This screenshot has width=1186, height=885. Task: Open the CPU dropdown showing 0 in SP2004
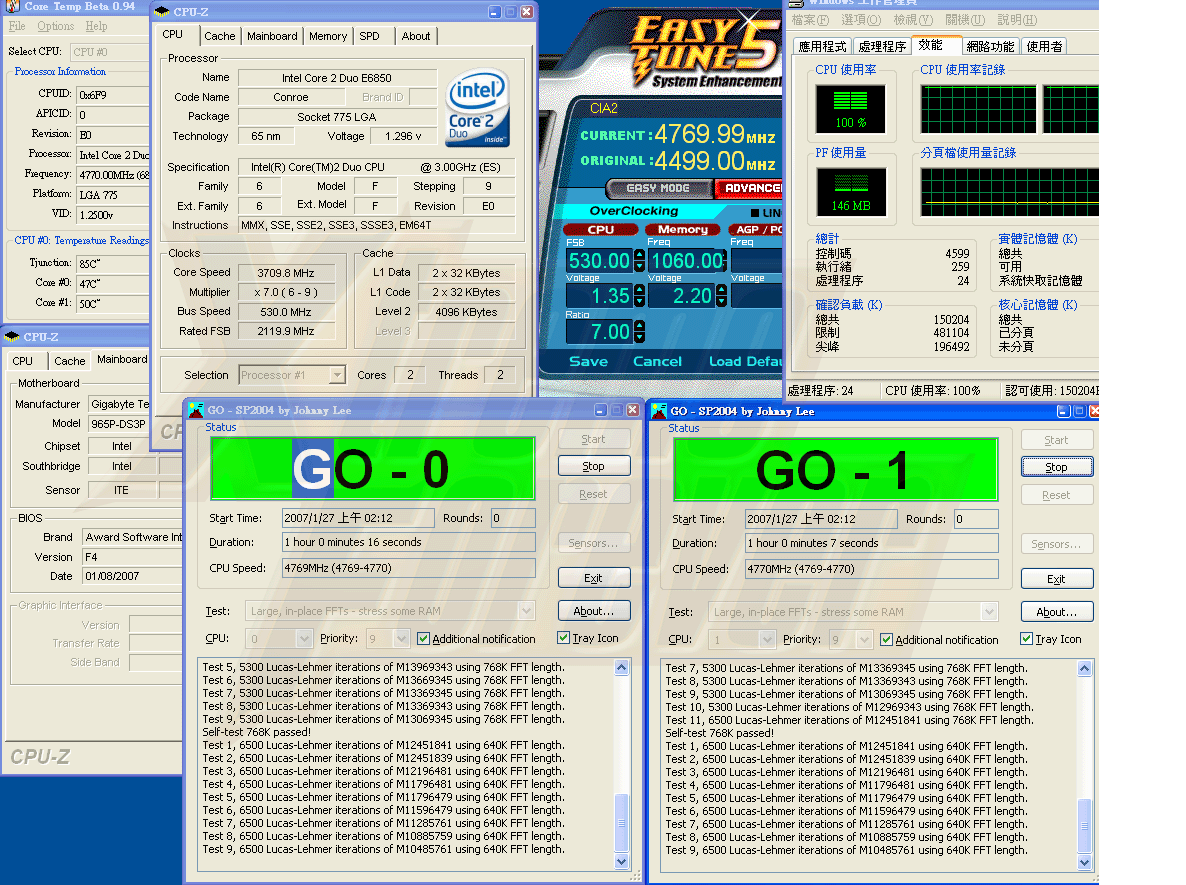304,638
